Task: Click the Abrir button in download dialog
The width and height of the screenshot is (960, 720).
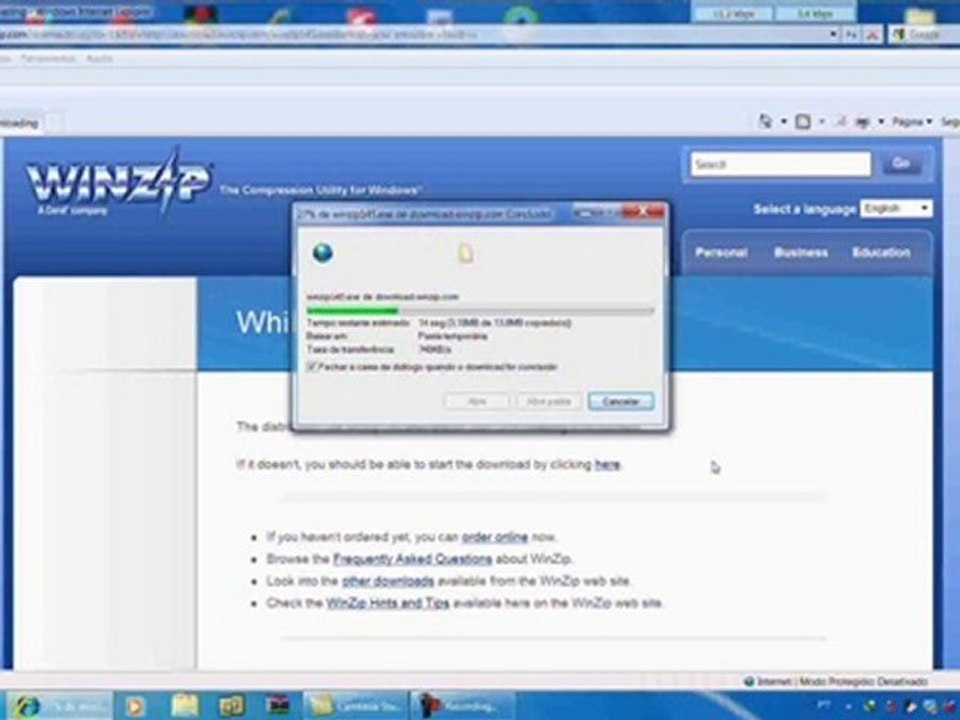Action: tap(476, 402)
